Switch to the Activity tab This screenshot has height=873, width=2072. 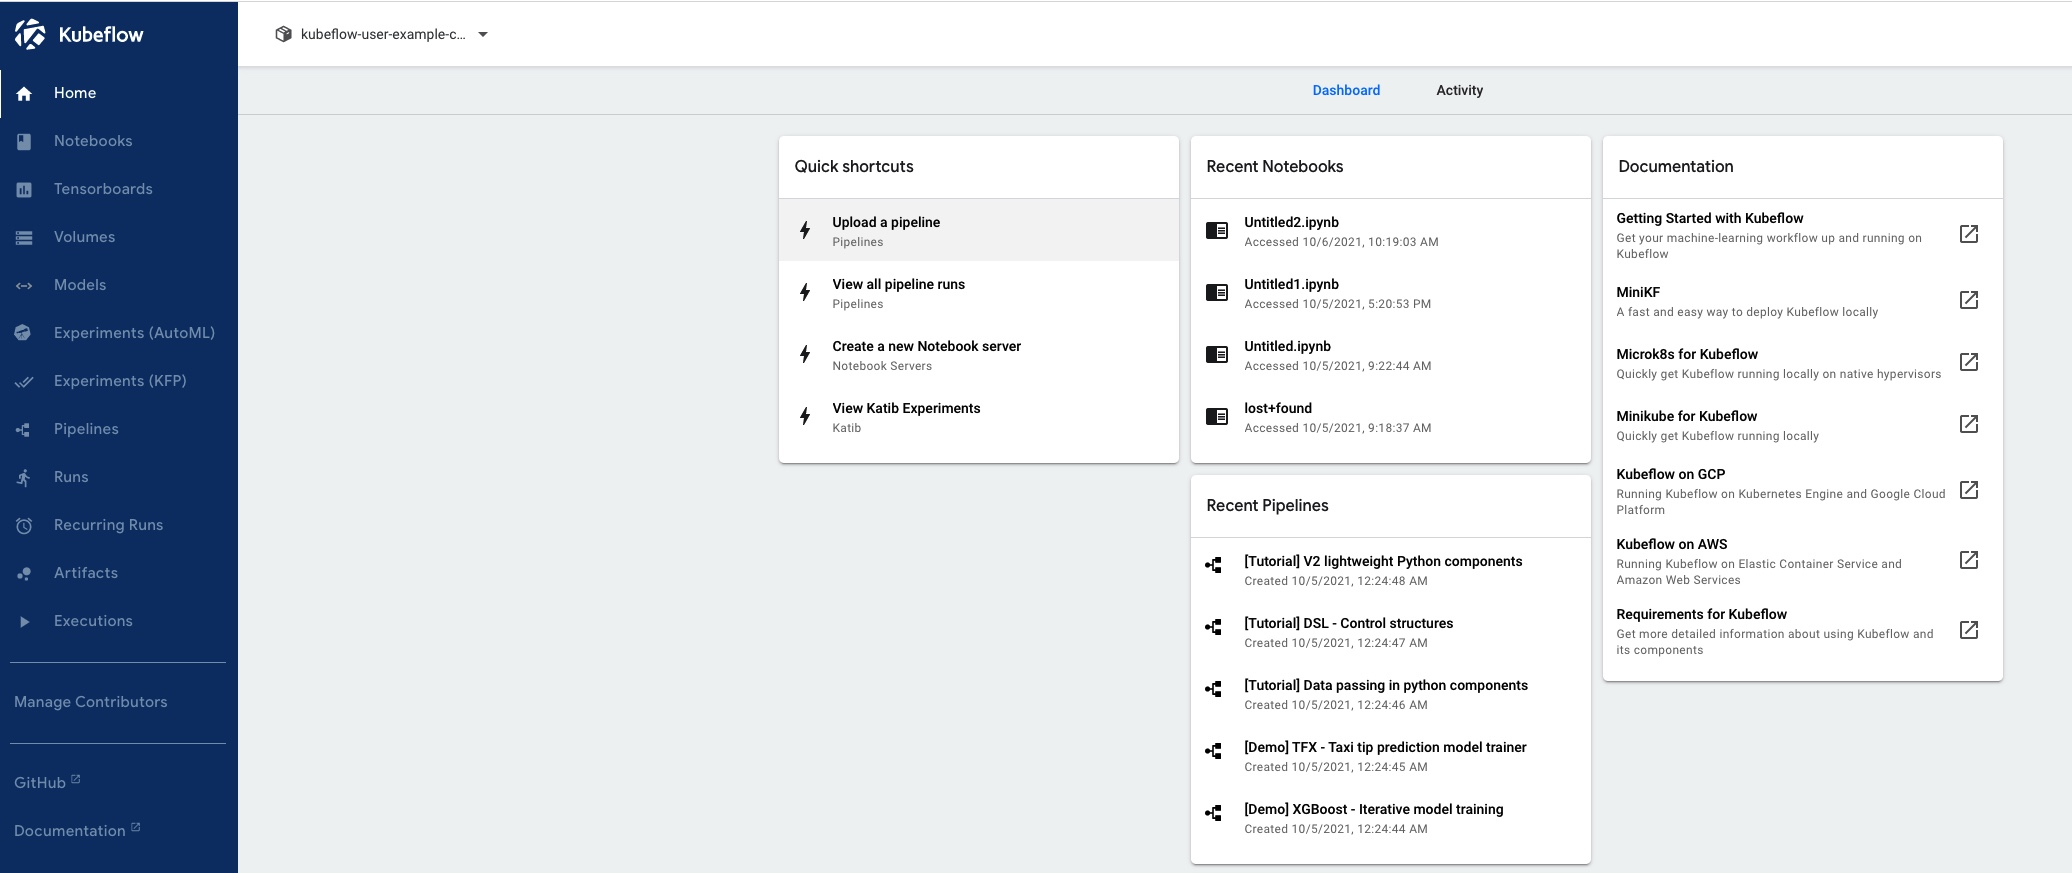1459,90
